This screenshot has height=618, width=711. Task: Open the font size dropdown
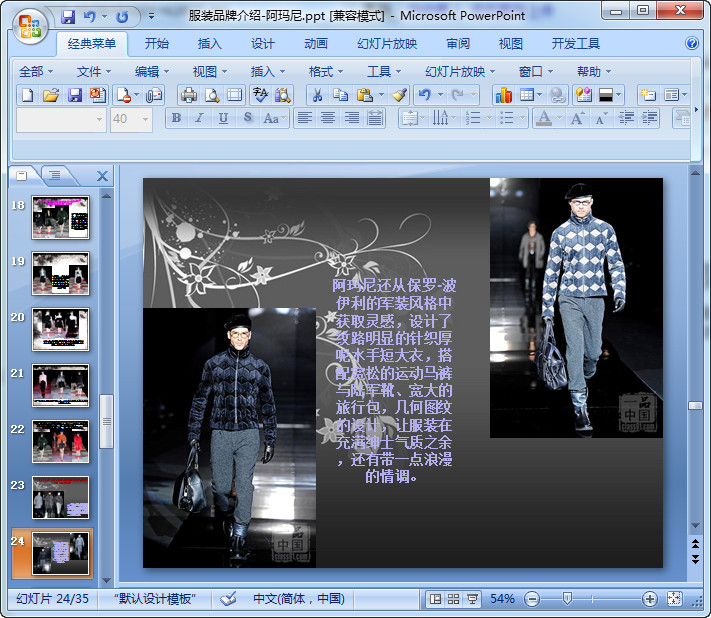[144, 118]
